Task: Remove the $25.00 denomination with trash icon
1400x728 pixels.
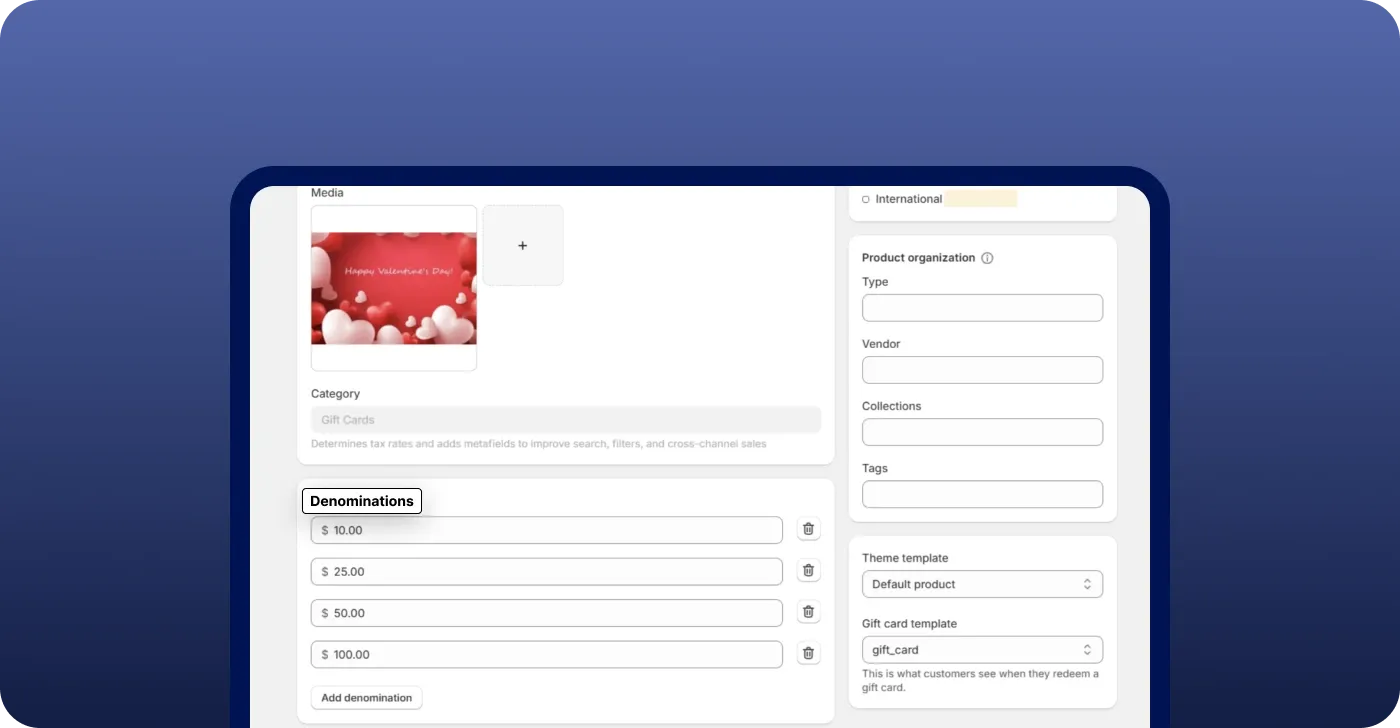Action: tap(808, 571)
